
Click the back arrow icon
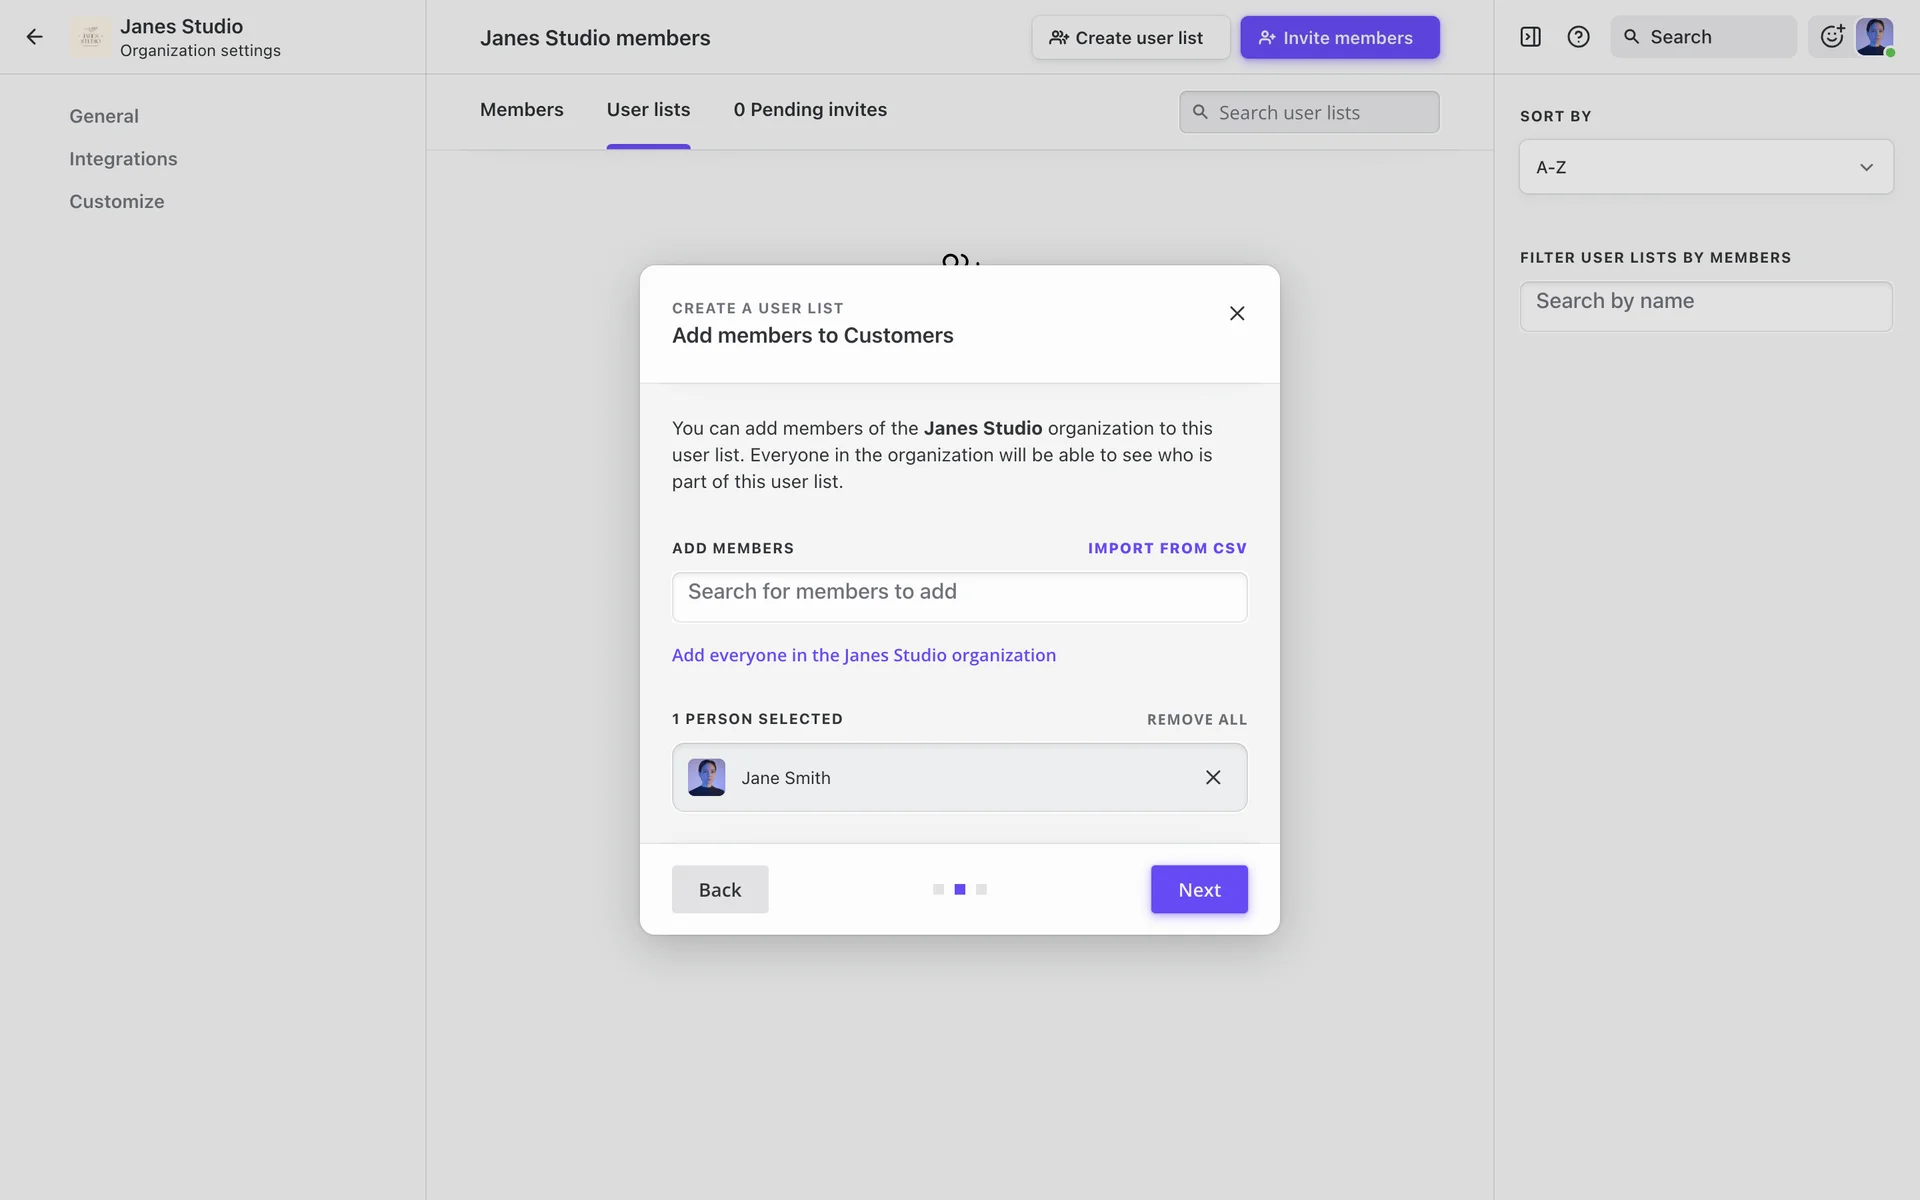pos(34,37)
